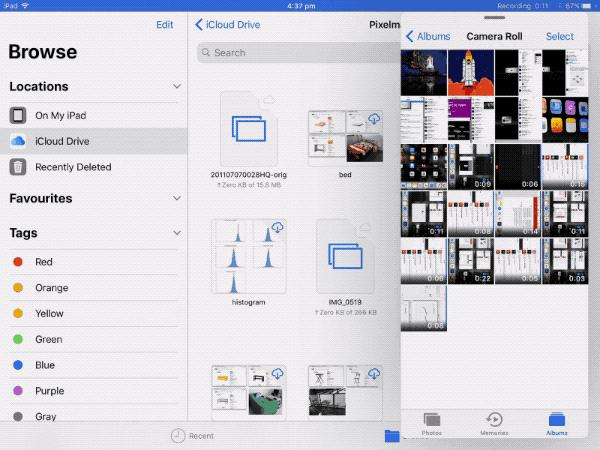The height and width of the screenshot is (450, 600).
Task: Collapse the Favourites section
Action: [177, 198]
